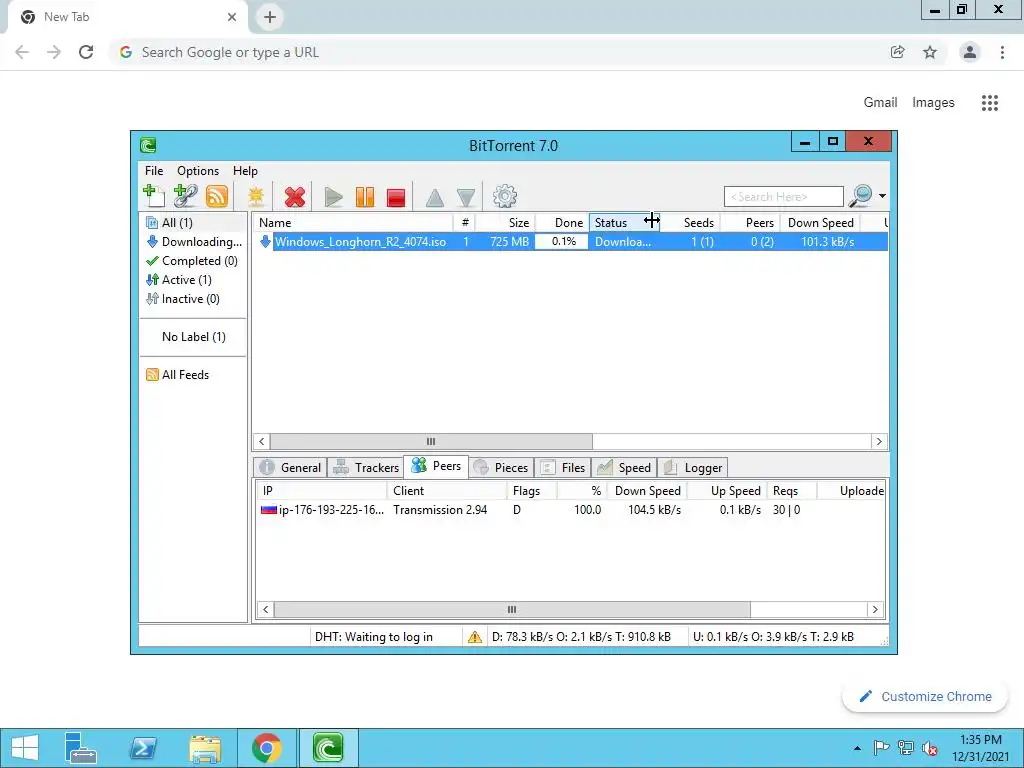Viewport: 1024px width, 768px height.
Task: Sort peers by Up Speed header
Action: coord(728,490)
